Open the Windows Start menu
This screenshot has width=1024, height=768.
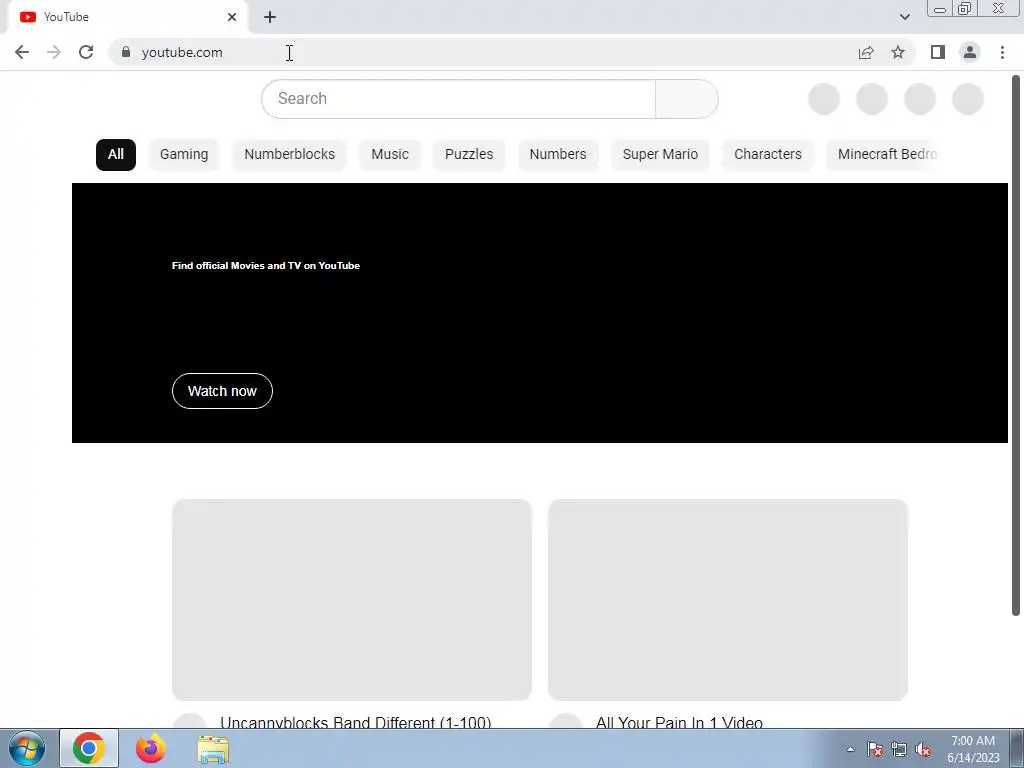[x=27, y=748]
